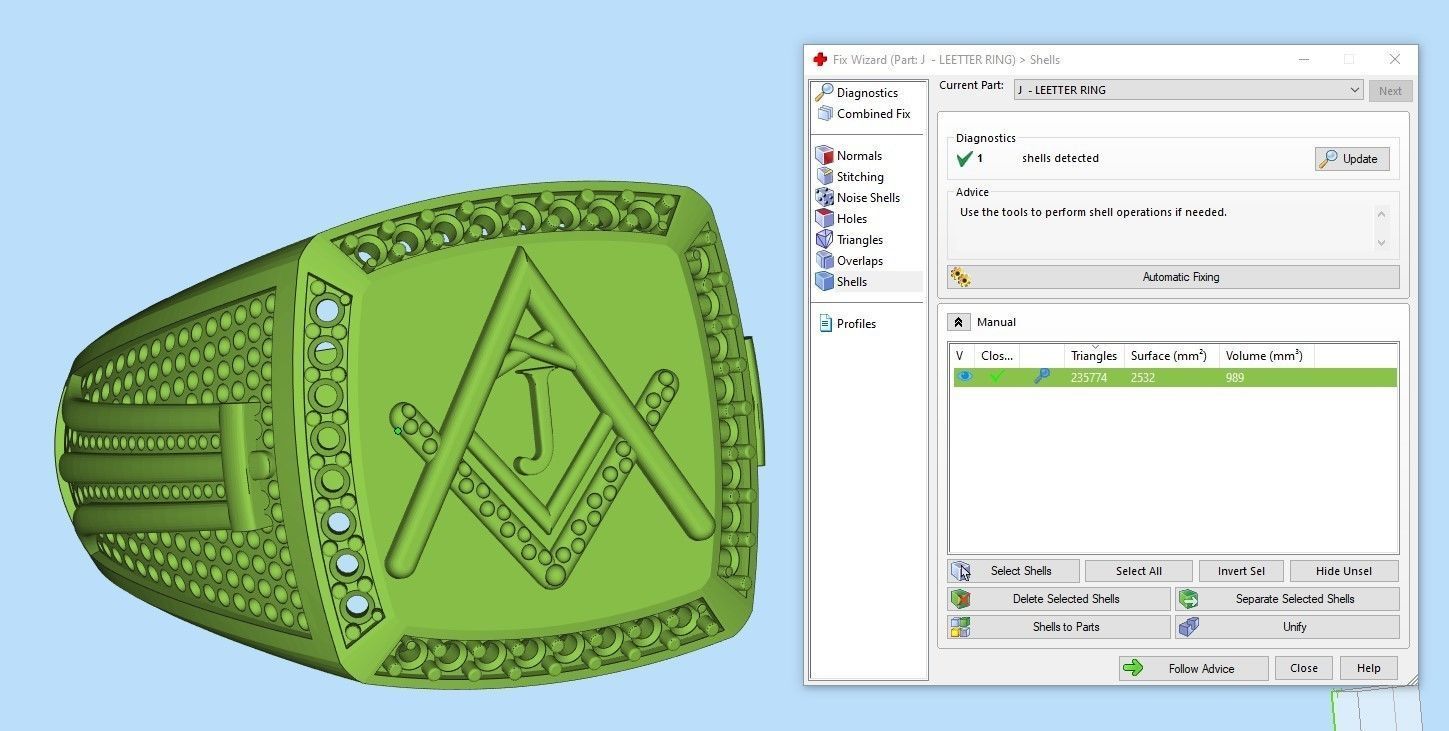Delete Selected Shells
Screen dimensions: 1449x731
point(1059,599)
